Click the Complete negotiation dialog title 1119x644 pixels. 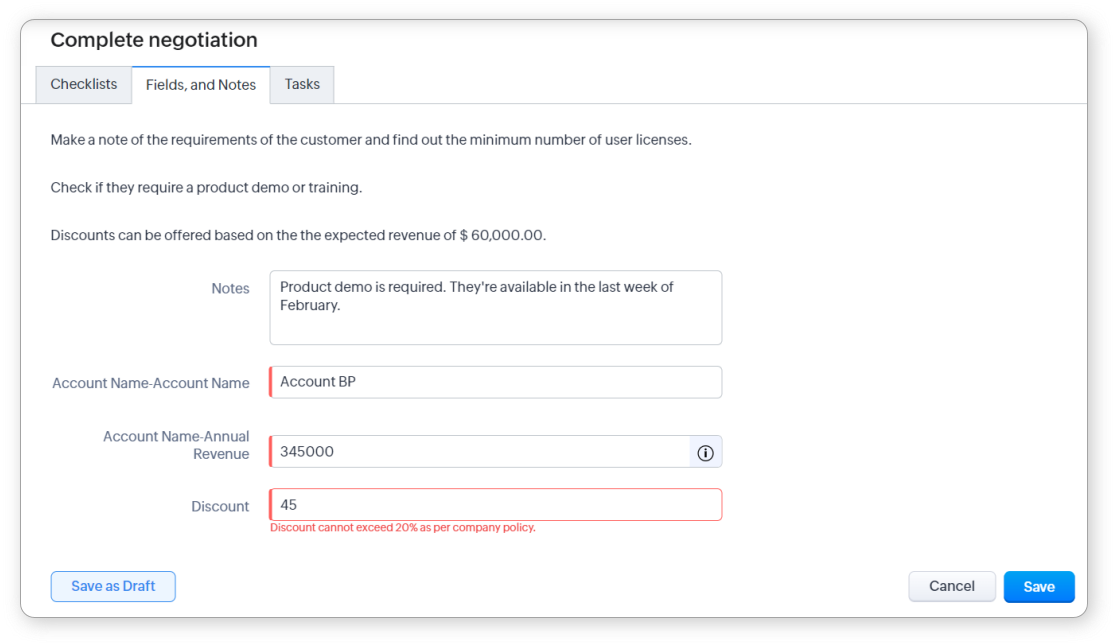[x=154, y=40]
